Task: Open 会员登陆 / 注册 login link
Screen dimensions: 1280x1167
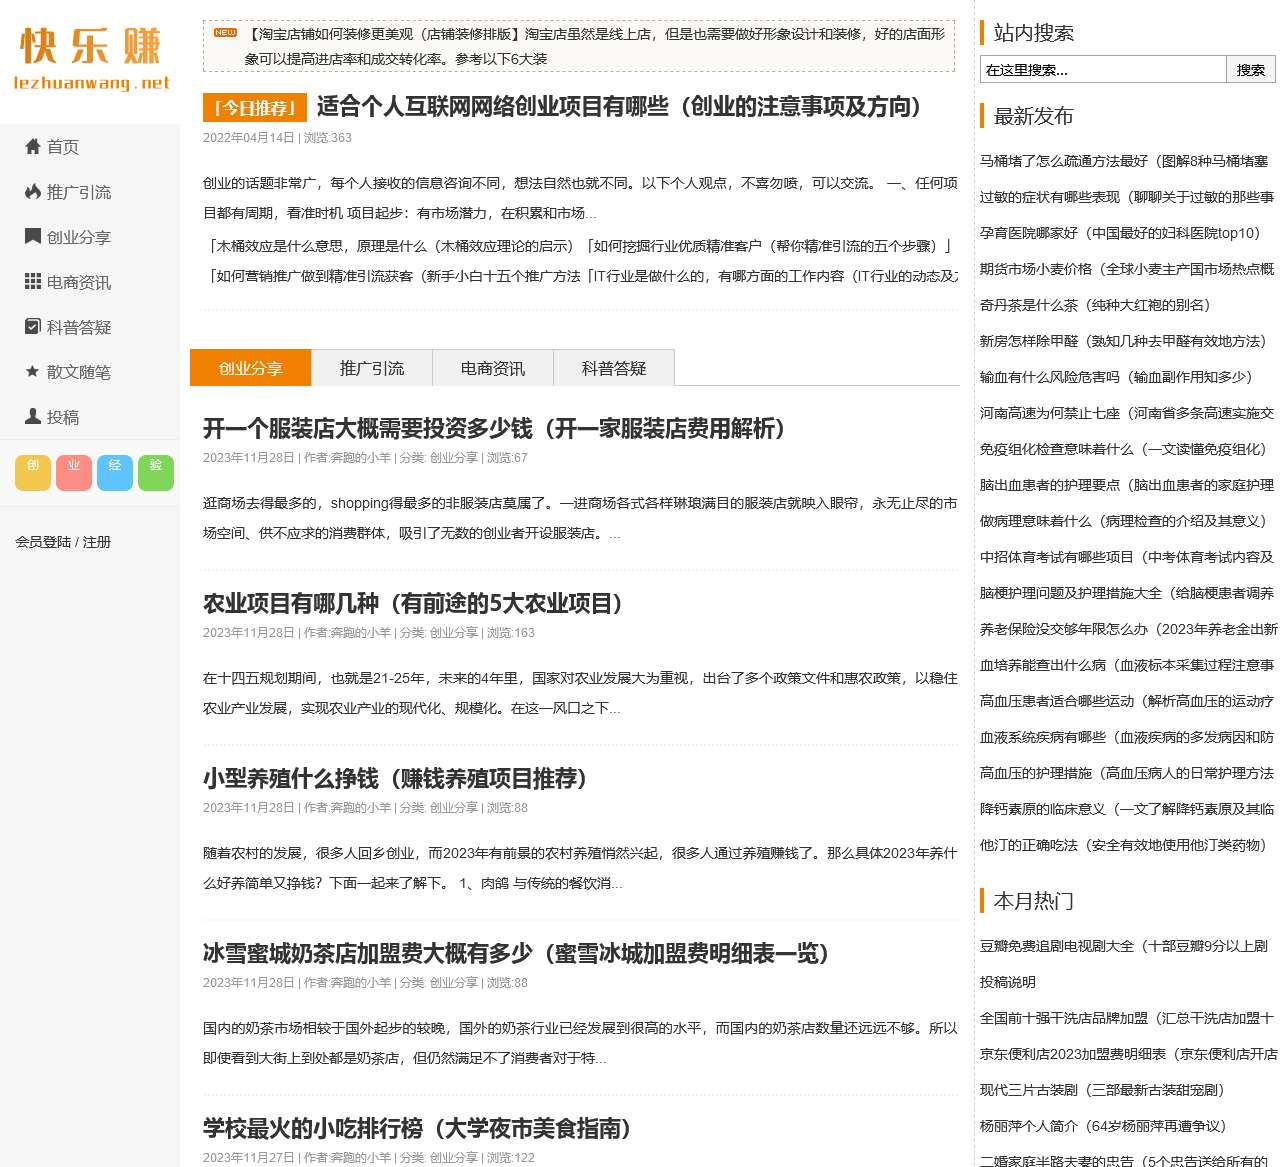Action: coord(63,542)
